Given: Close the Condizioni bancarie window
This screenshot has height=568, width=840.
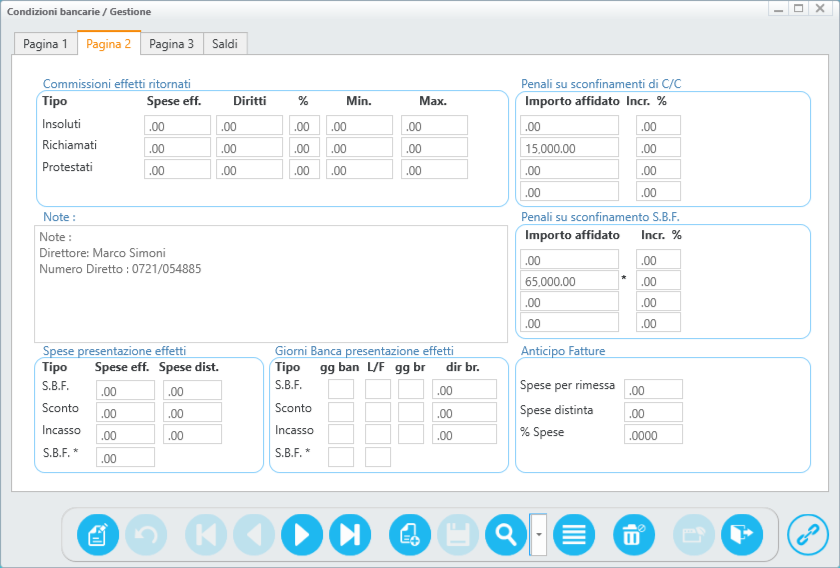Looking at the screenshot, I should coord(820,9).
